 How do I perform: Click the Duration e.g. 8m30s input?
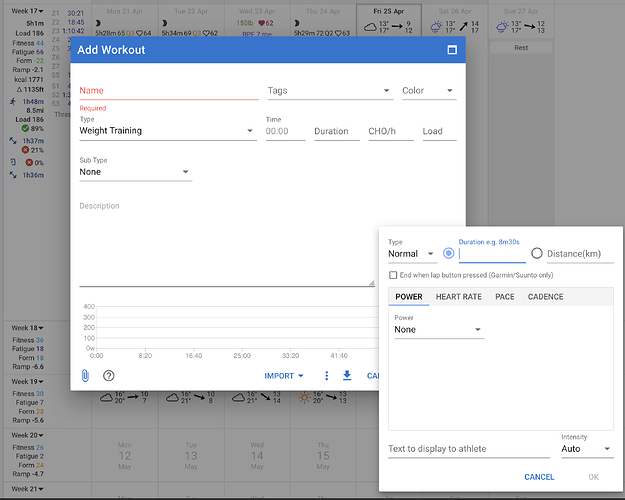click(492, 254)
